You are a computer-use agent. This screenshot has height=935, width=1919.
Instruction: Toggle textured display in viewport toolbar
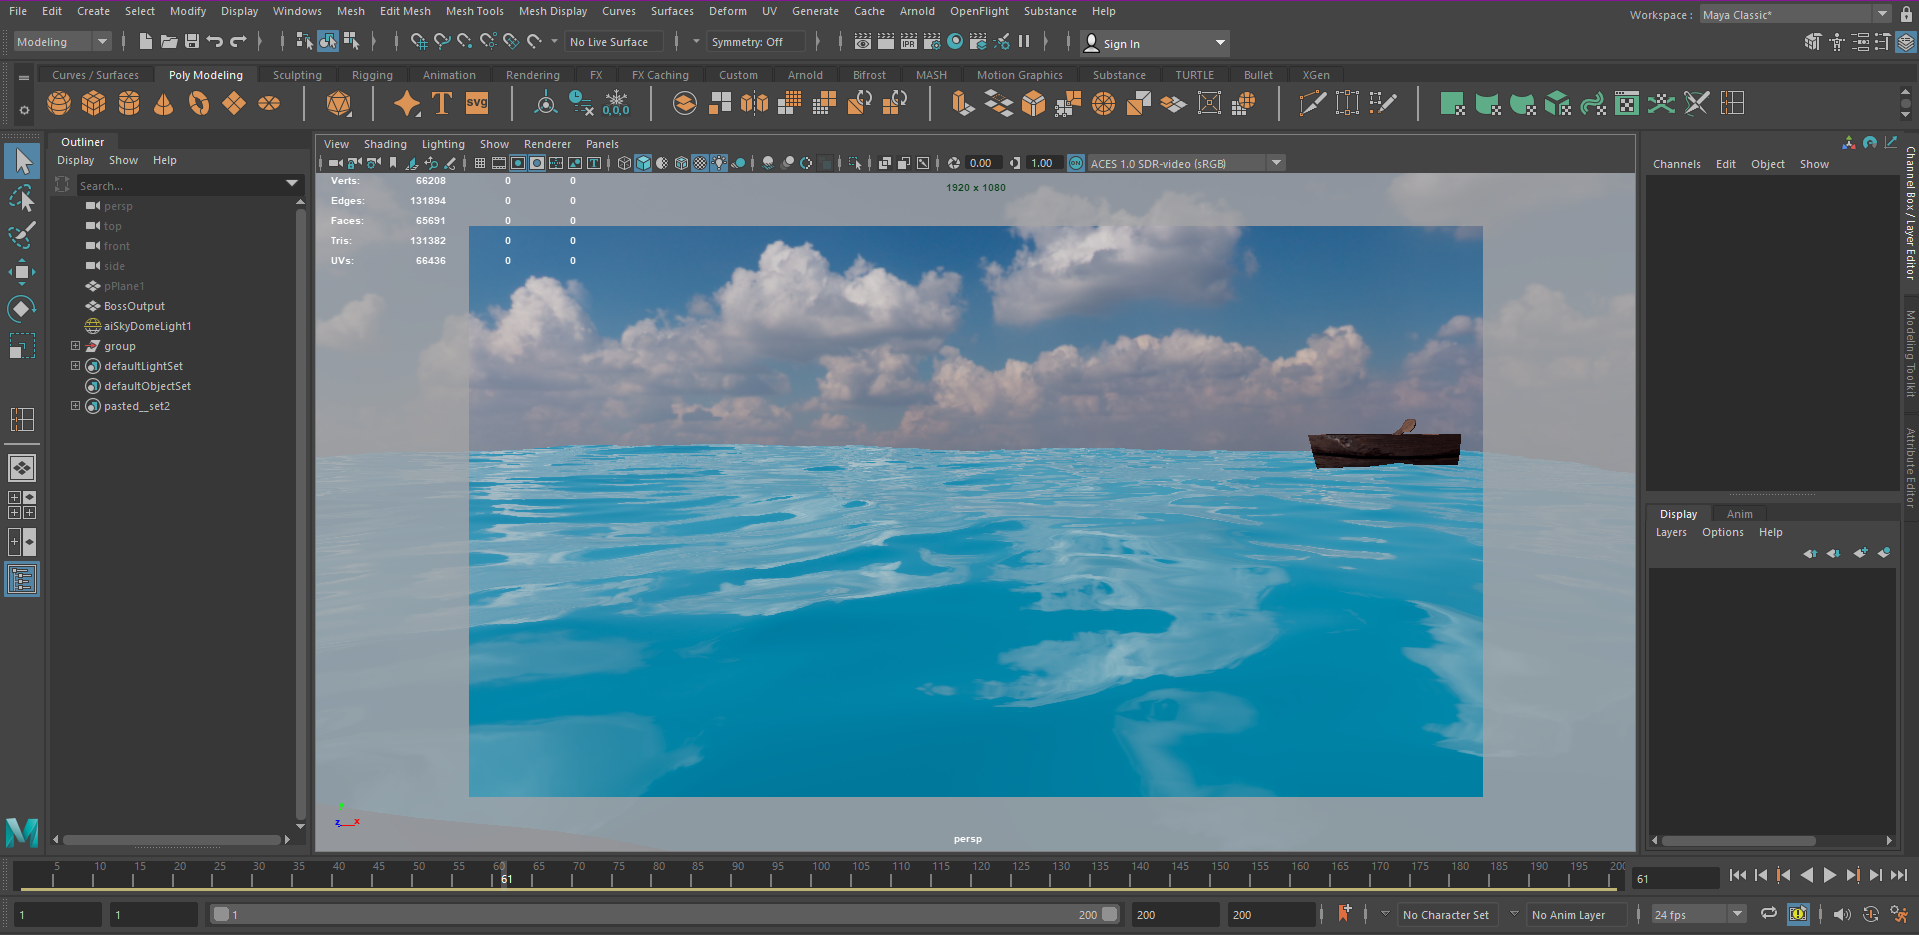(700, 163)
